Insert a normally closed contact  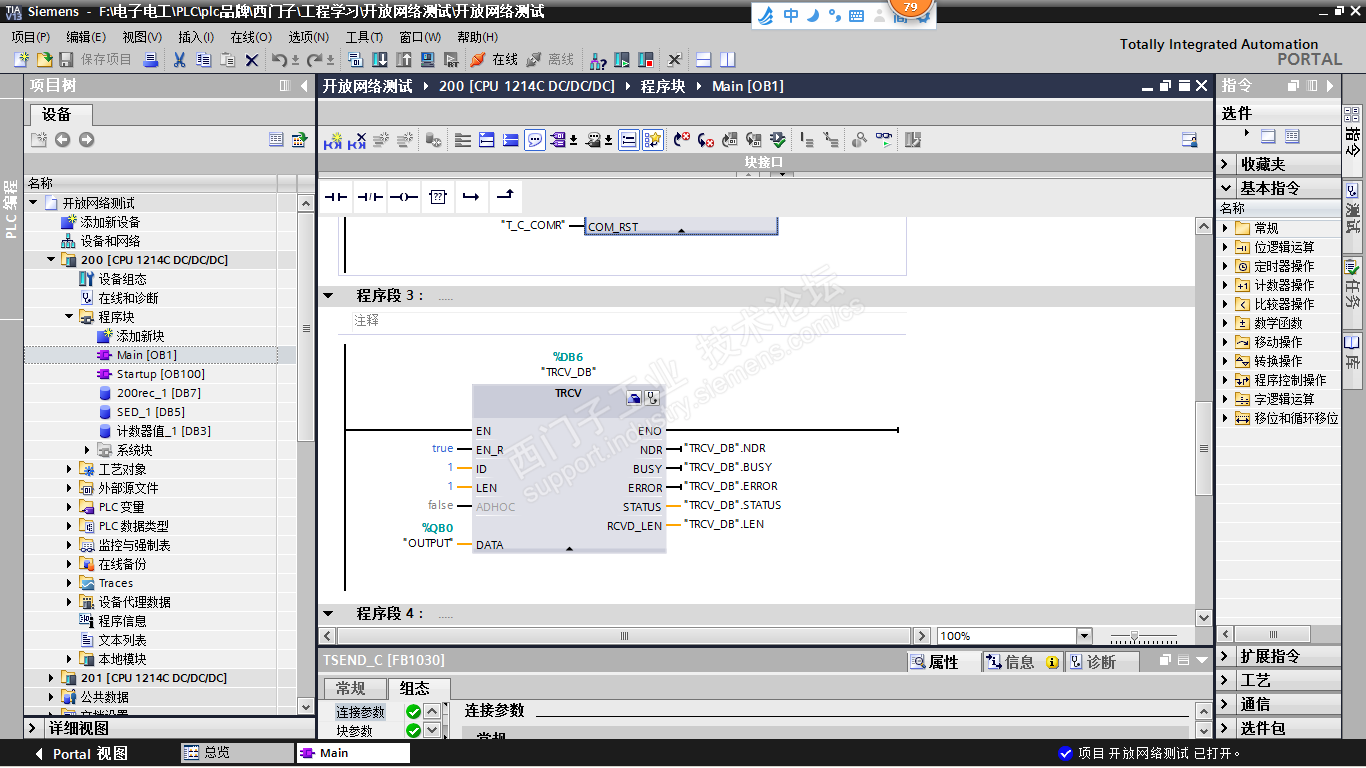(370, 197)
